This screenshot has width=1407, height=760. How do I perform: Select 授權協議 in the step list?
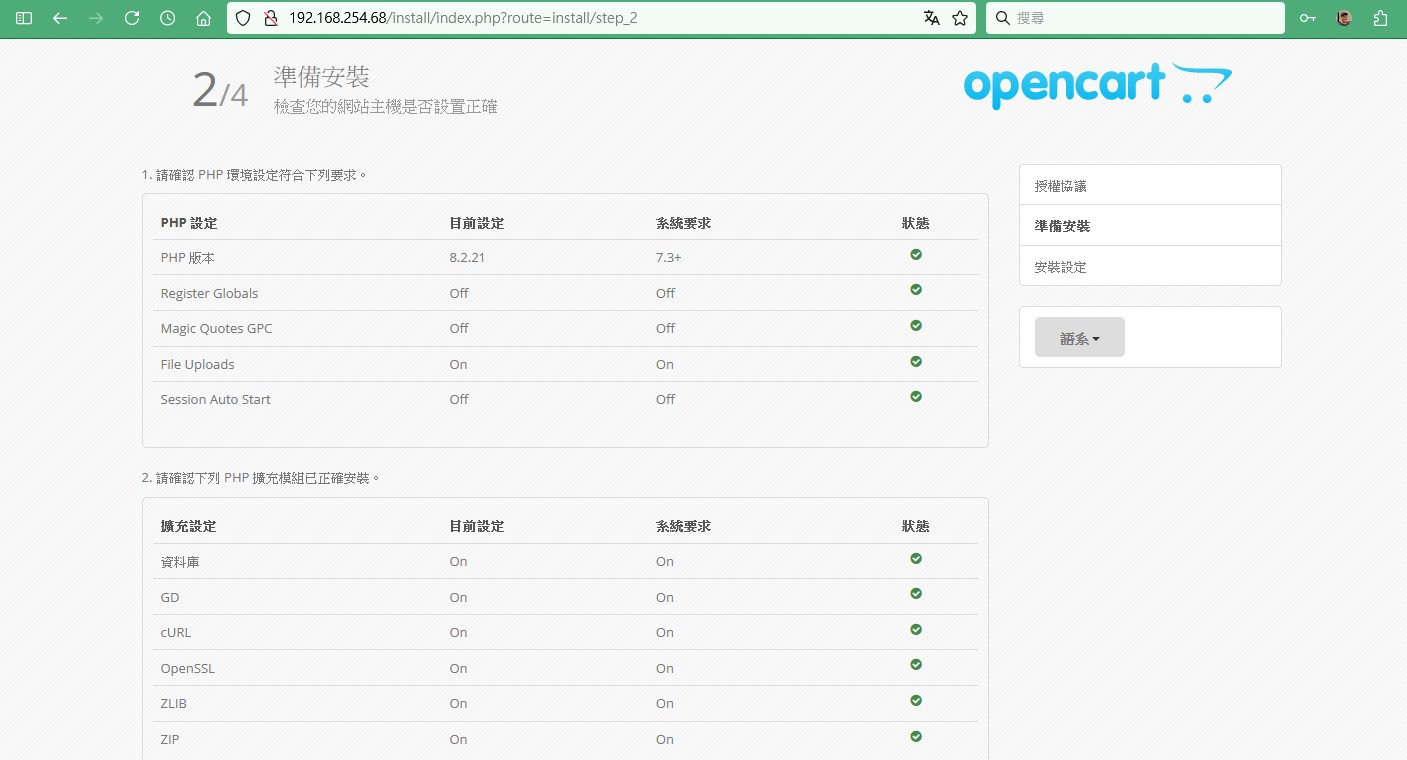tap(1060, 186)
